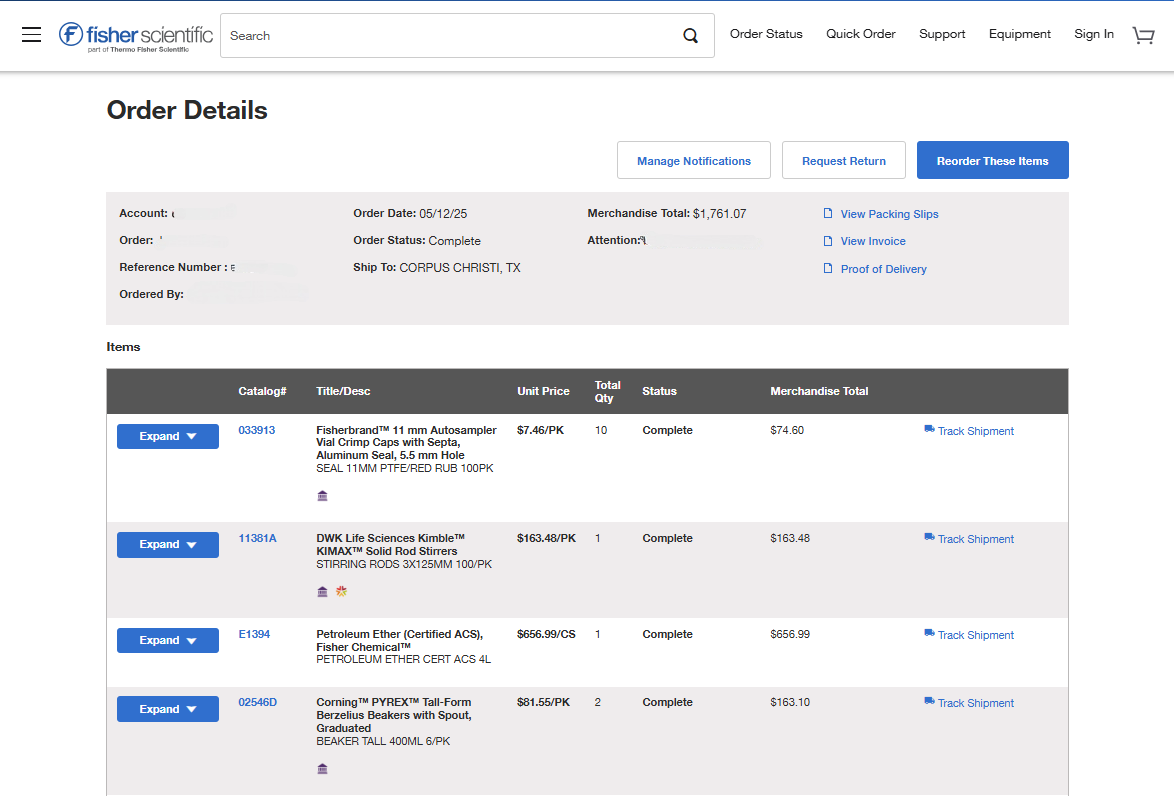Screen dimensions: 1174x796
Task: Click the truck icon on the Petroleum Ether row
Action: [929, 633]
